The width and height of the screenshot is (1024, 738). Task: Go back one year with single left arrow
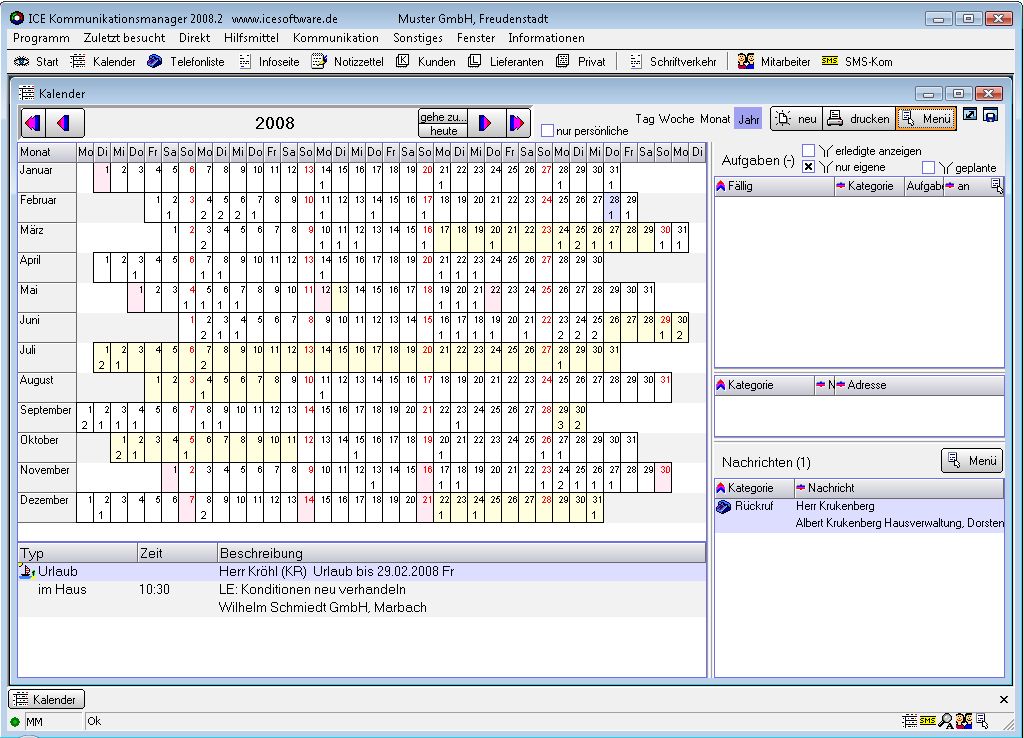click(66, 123)
